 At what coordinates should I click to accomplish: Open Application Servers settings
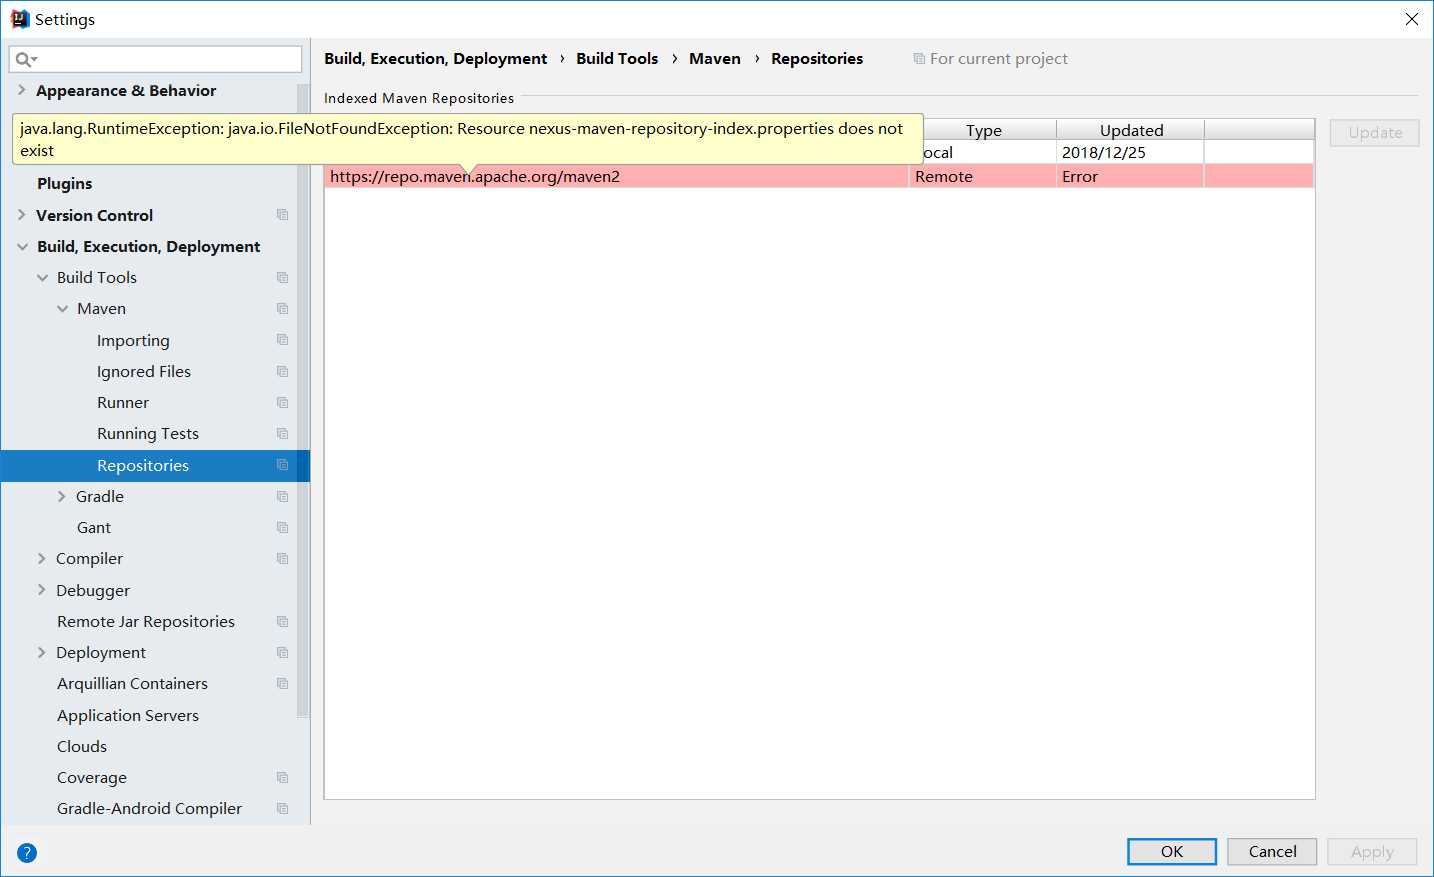click(128, 715)
